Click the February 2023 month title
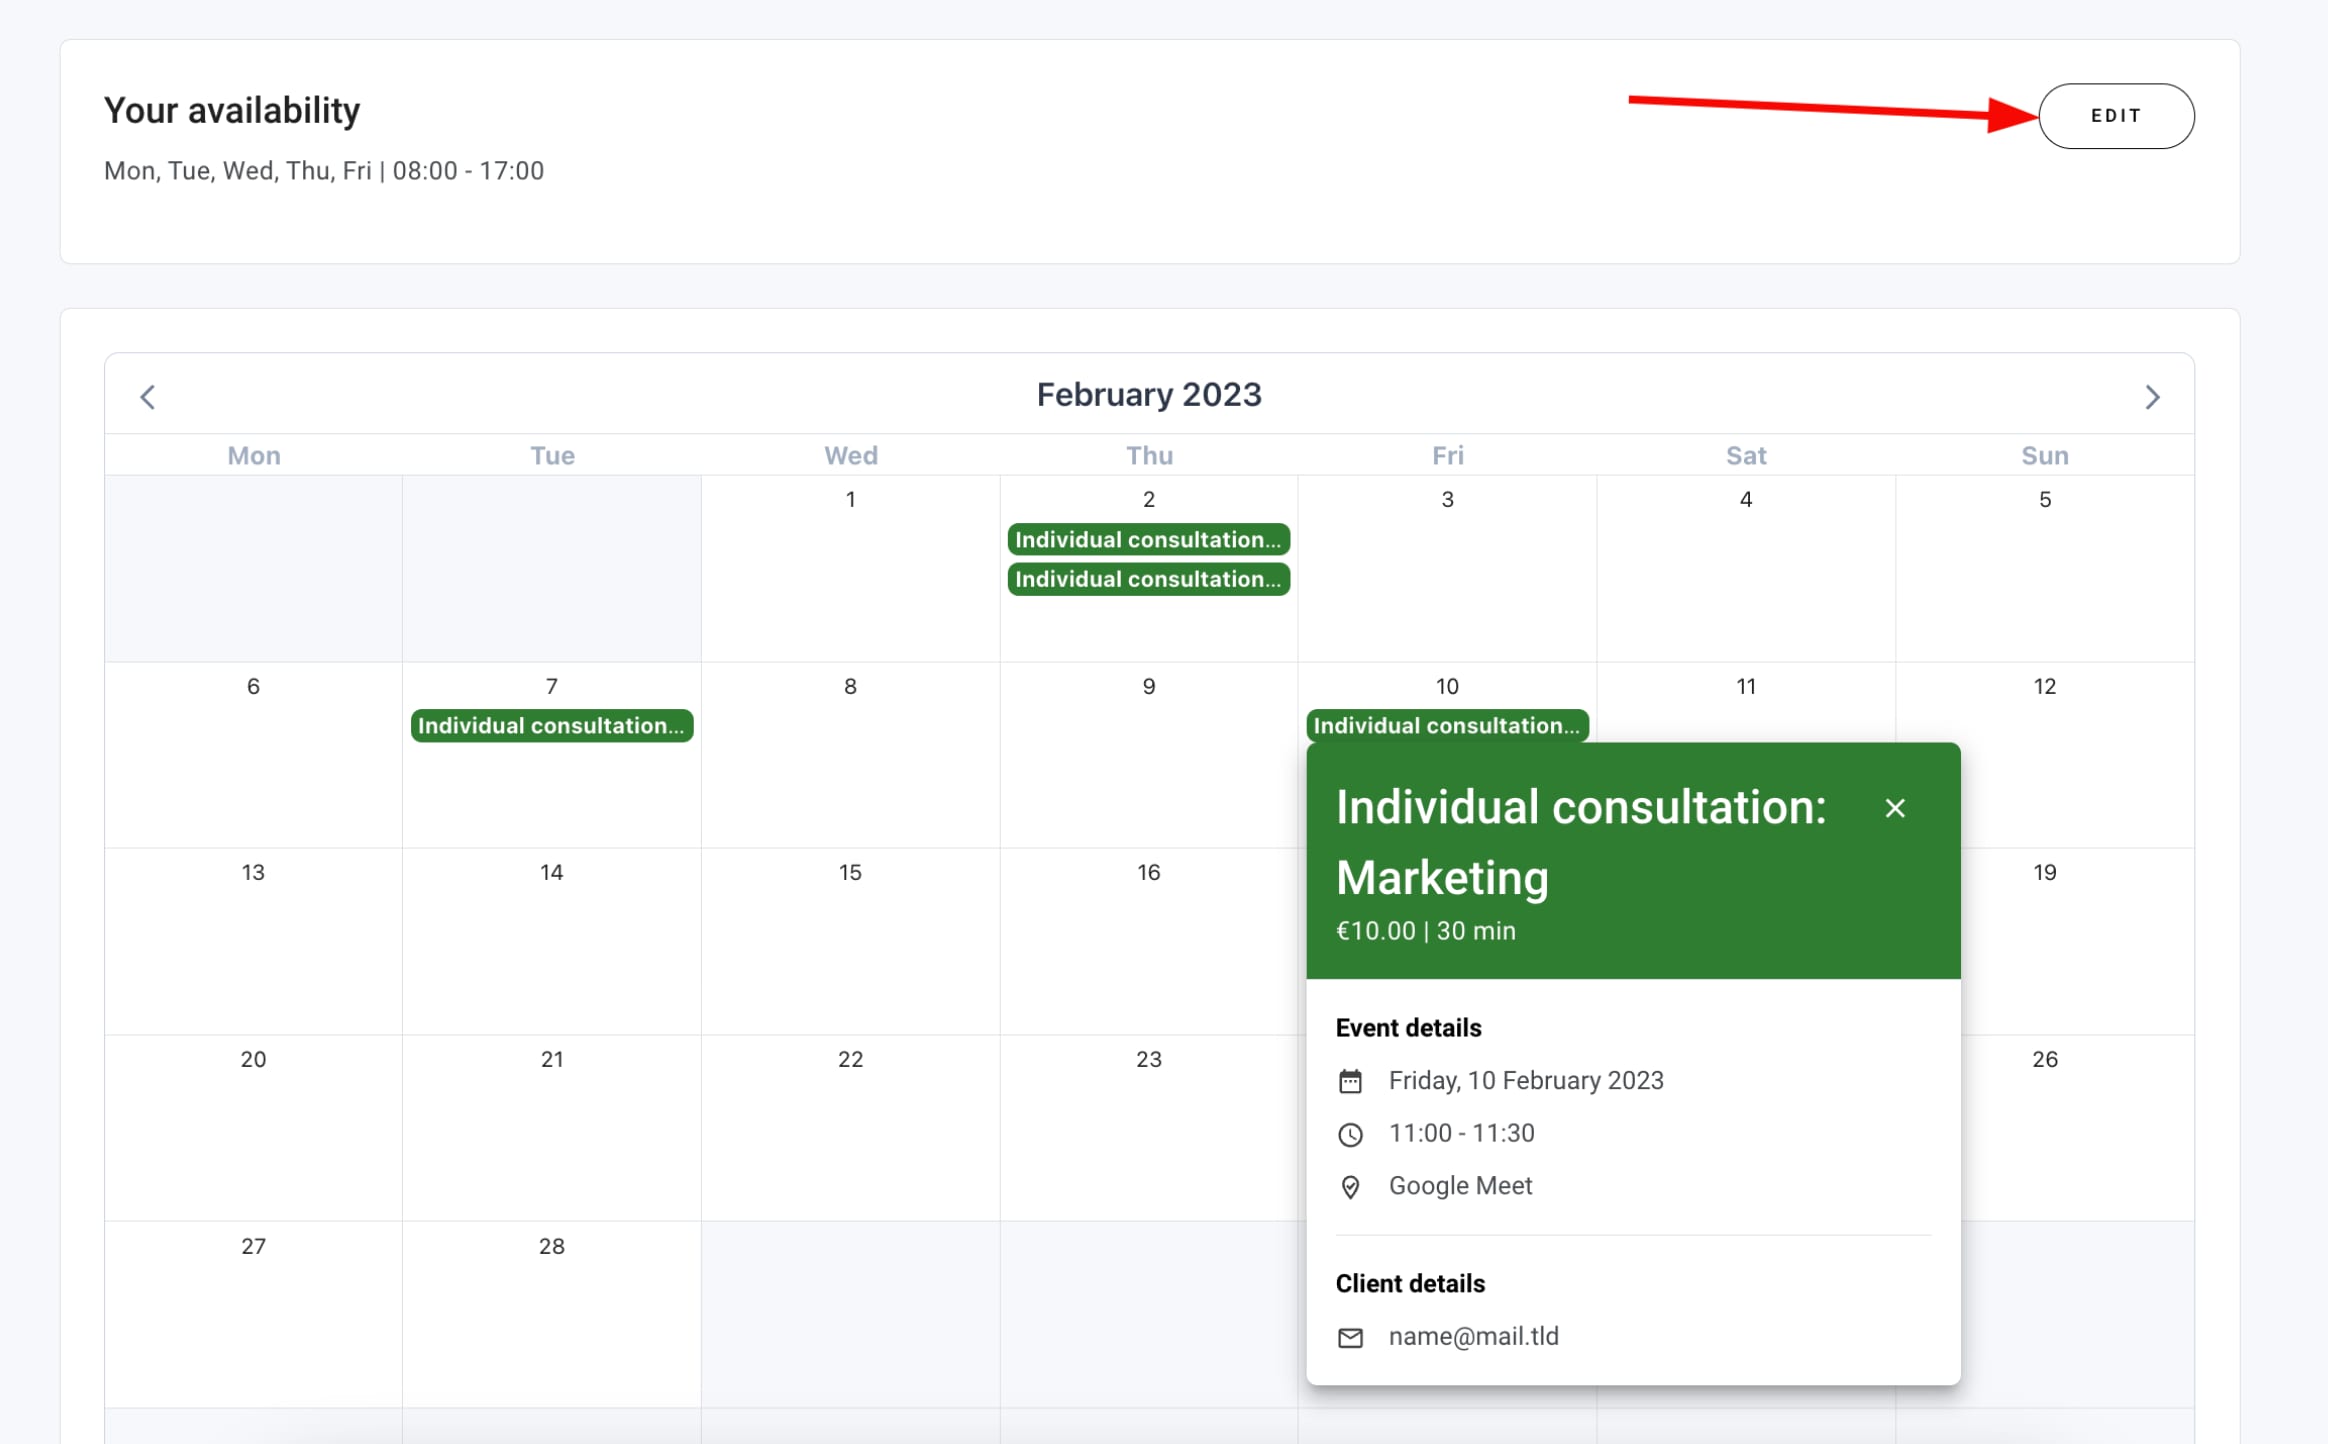The image size is (2328, 1444). (1148, 395)
